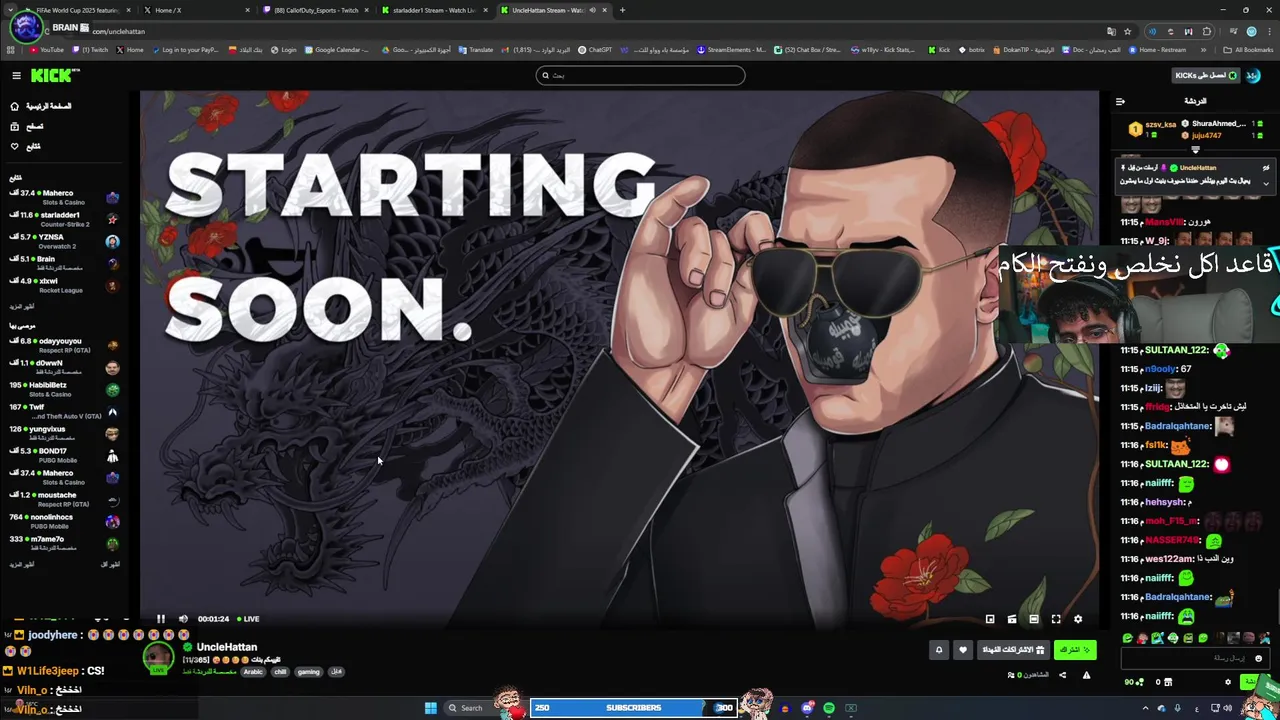Screen dimensions: 1280x720
Task: Open the Chrome three-dot menu
Action: pos(1267,31)
